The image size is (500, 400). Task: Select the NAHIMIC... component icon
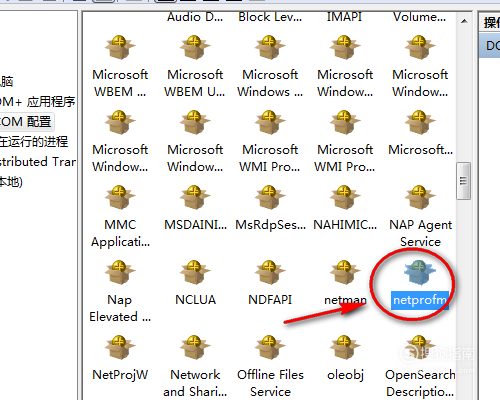click(x=345, y=197)
